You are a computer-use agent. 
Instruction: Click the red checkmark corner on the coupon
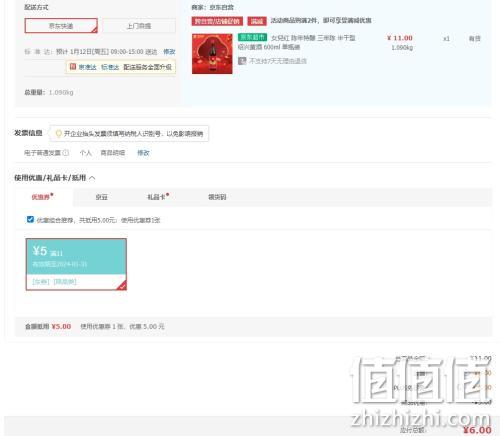(122, 286)
